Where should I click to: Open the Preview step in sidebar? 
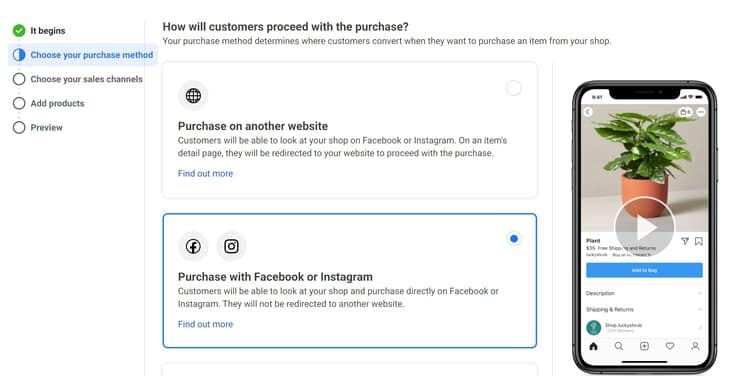[x=46, y=128]
